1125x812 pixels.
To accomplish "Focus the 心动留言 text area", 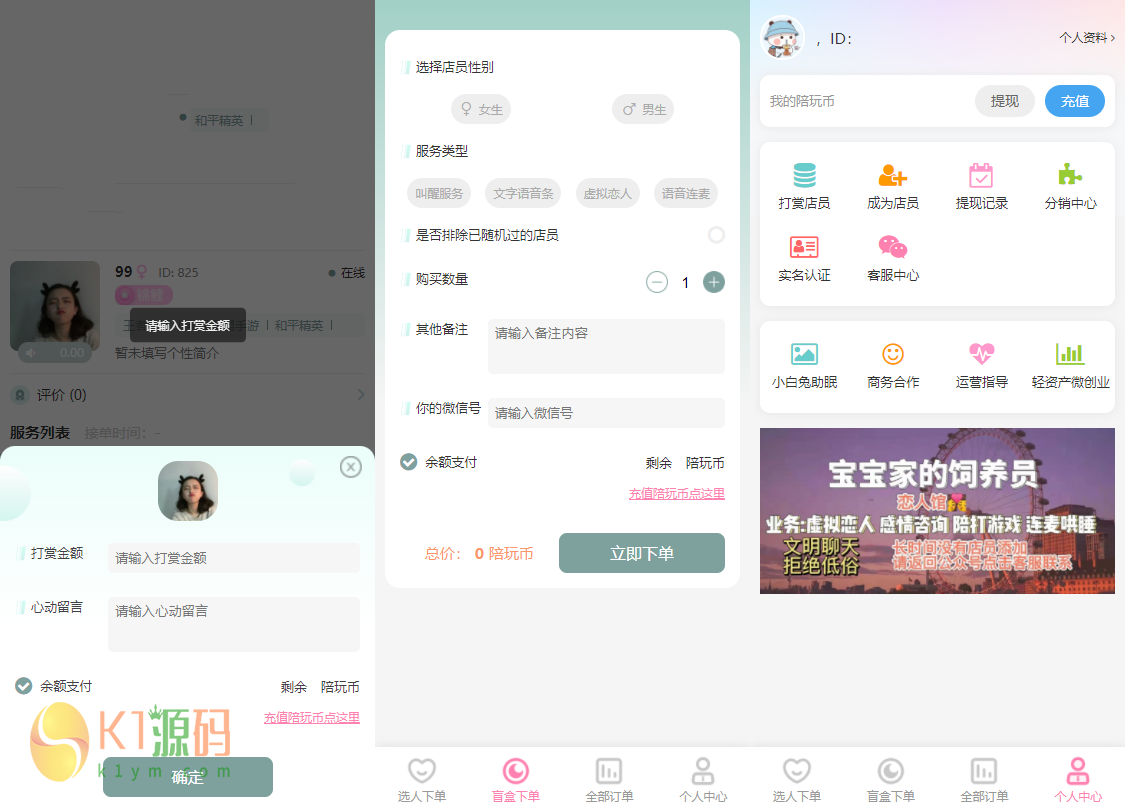I will point(234,624).
